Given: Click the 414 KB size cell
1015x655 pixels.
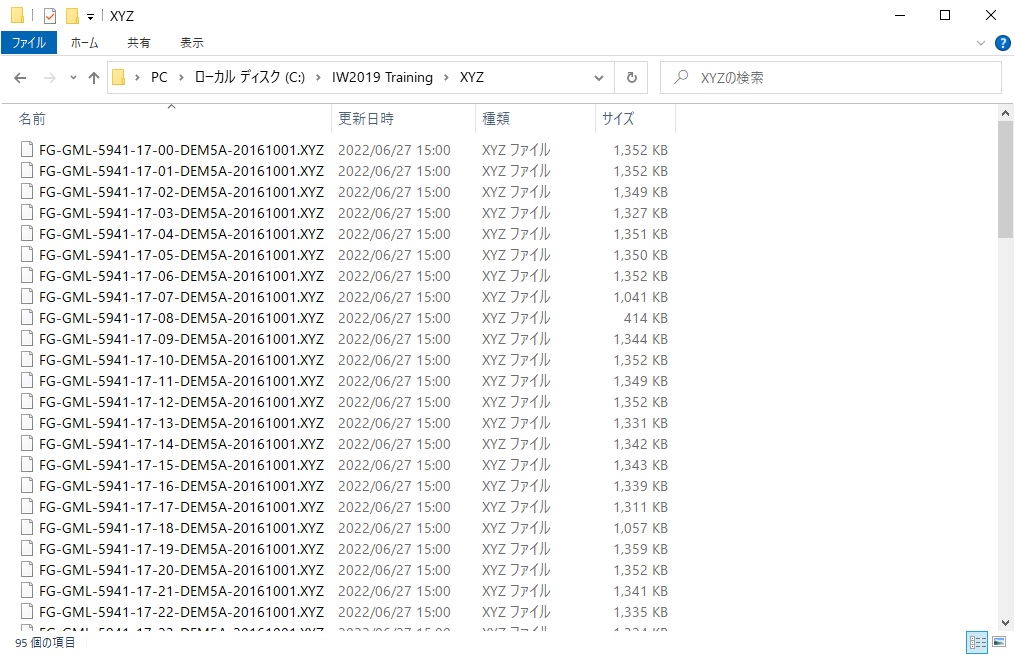Looking at the screenshot, I should point(645,318).
